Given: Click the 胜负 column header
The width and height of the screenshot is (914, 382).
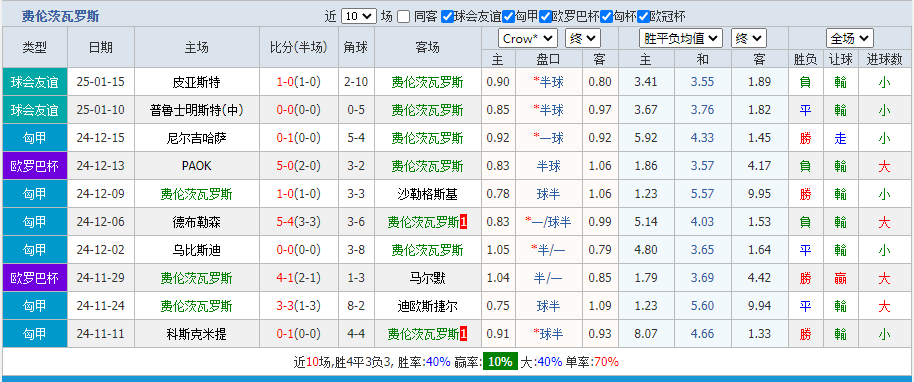Looking at the screenshot, I should 805,59.
